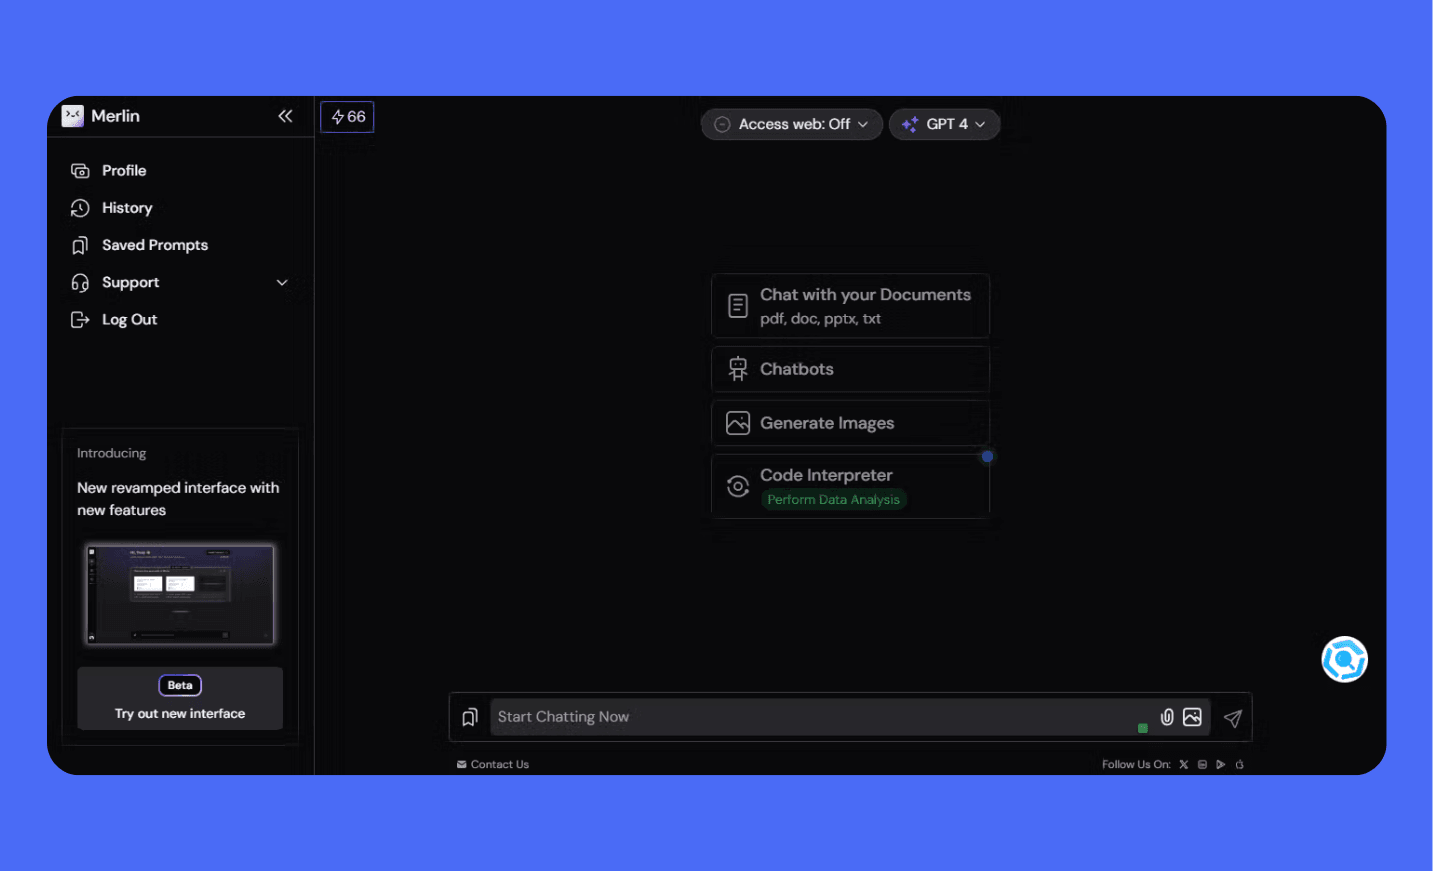Click the Perform Data Analysis tag
This screenshot has height=872, width=1434.
tap(834, 500)
